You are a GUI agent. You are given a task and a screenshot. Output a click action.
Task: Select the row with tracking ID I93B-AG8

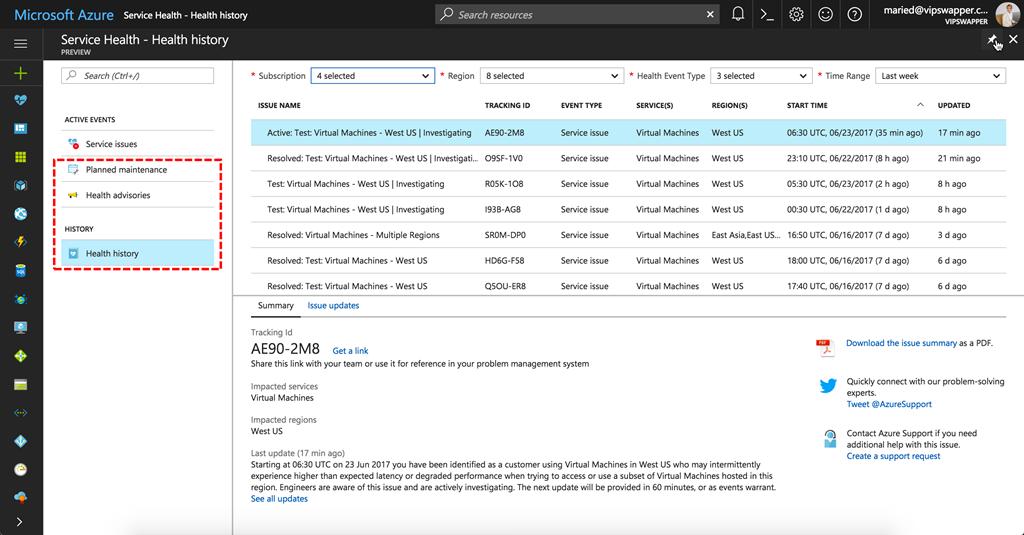pyautogui.click(x=628, y=209)
